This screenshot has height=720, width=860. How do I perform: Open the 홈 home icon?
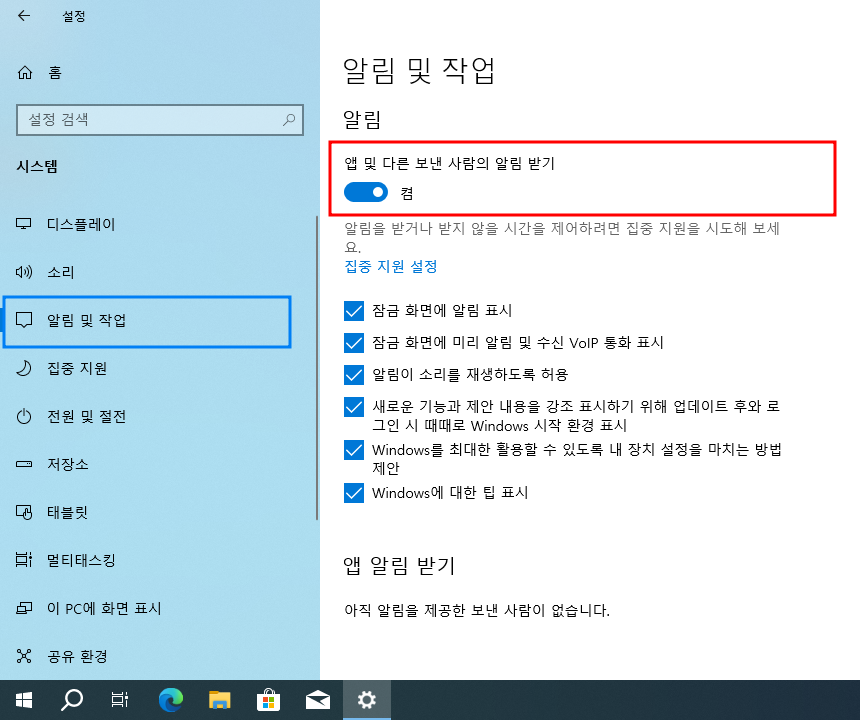click(25, 72)
